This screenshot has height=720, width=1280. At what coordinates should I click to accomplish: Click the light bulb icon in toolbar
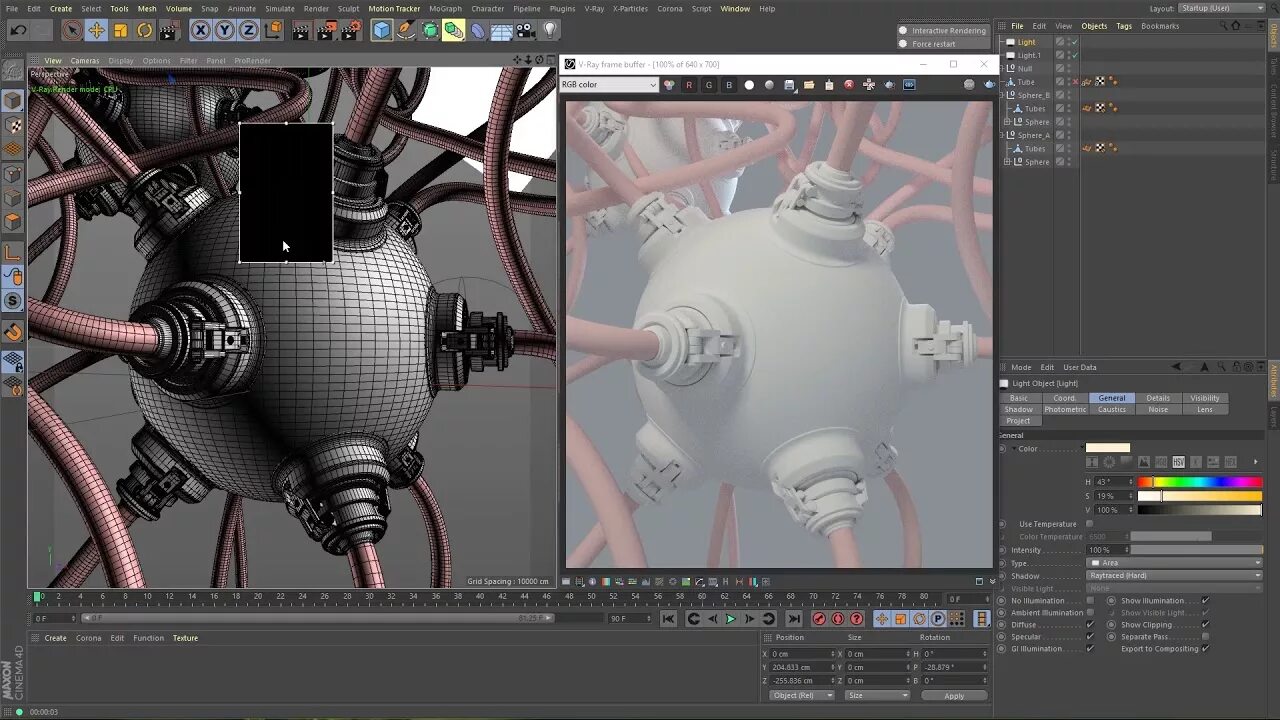pyautogui.click(x=550, y=31)
